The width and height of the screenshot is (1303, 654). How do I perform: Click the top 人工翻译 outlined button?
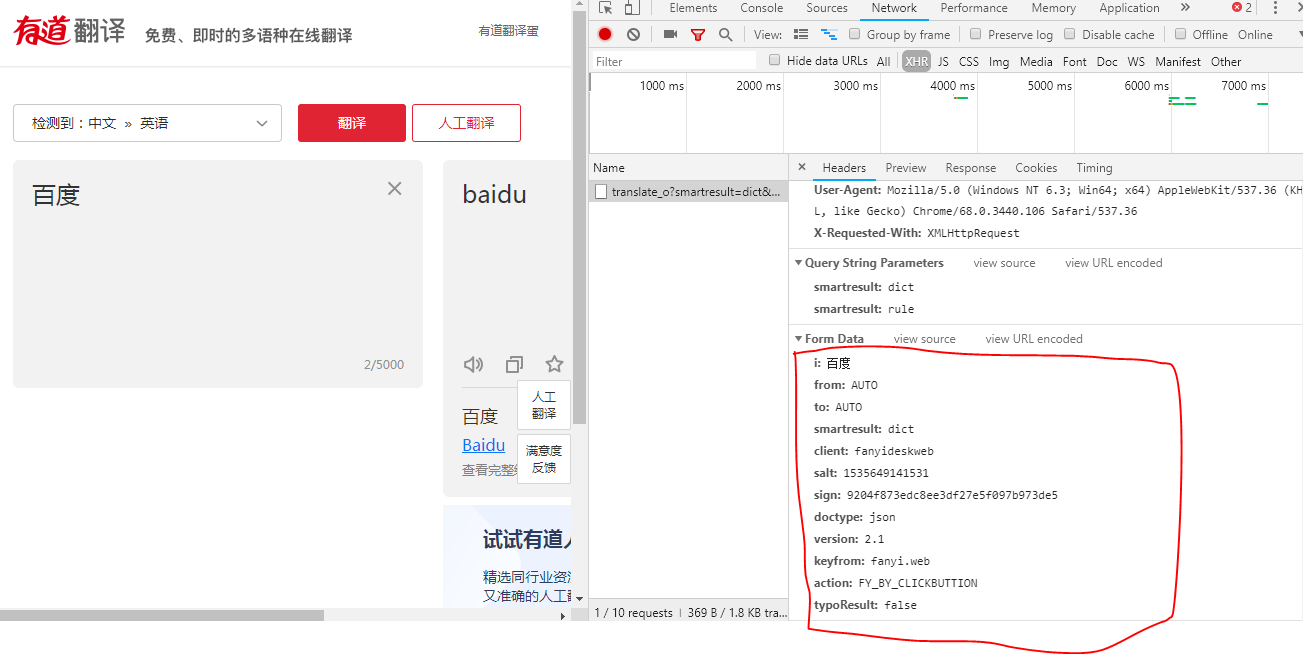coord(466,123)
